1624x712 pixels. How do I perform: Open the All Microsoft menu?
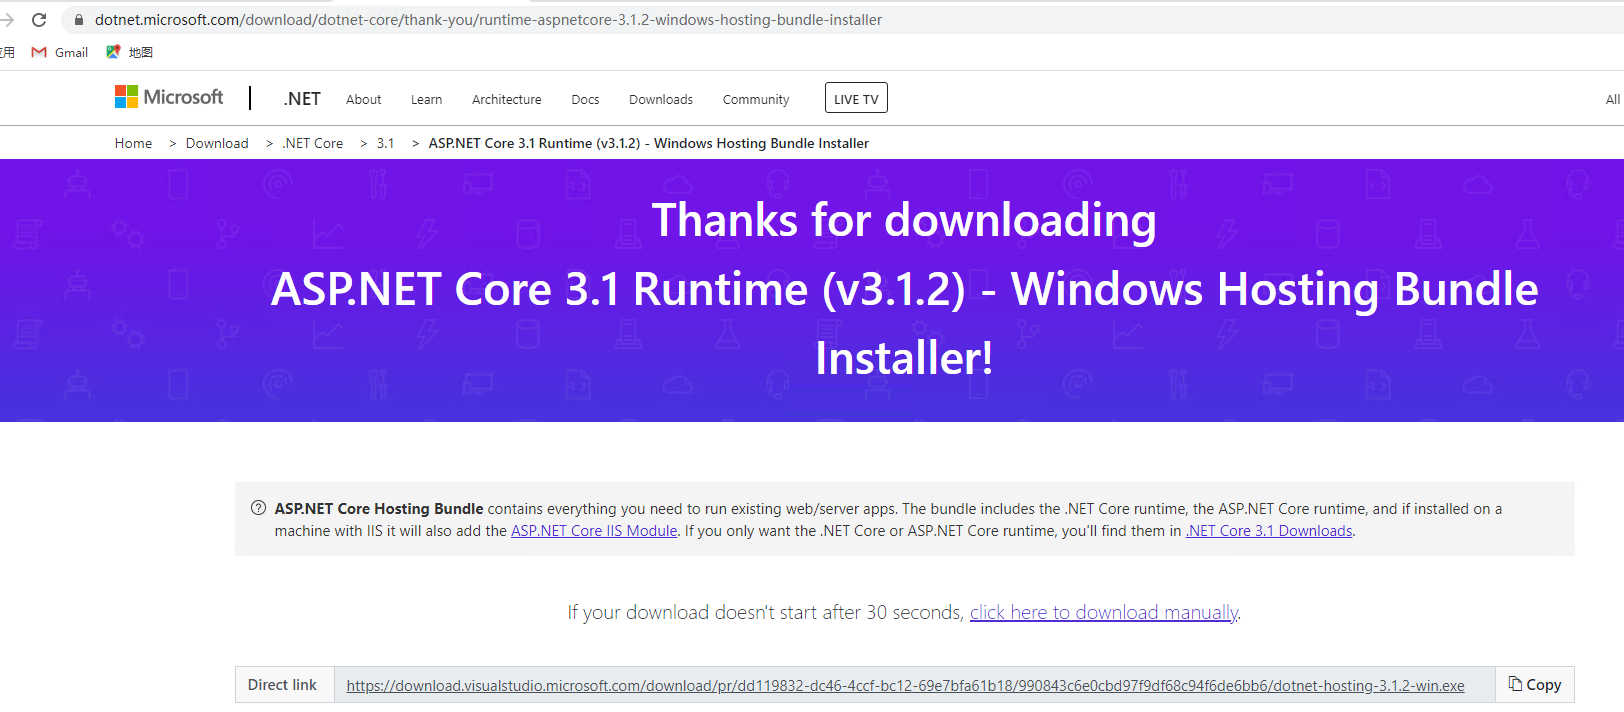(1613, 99)
